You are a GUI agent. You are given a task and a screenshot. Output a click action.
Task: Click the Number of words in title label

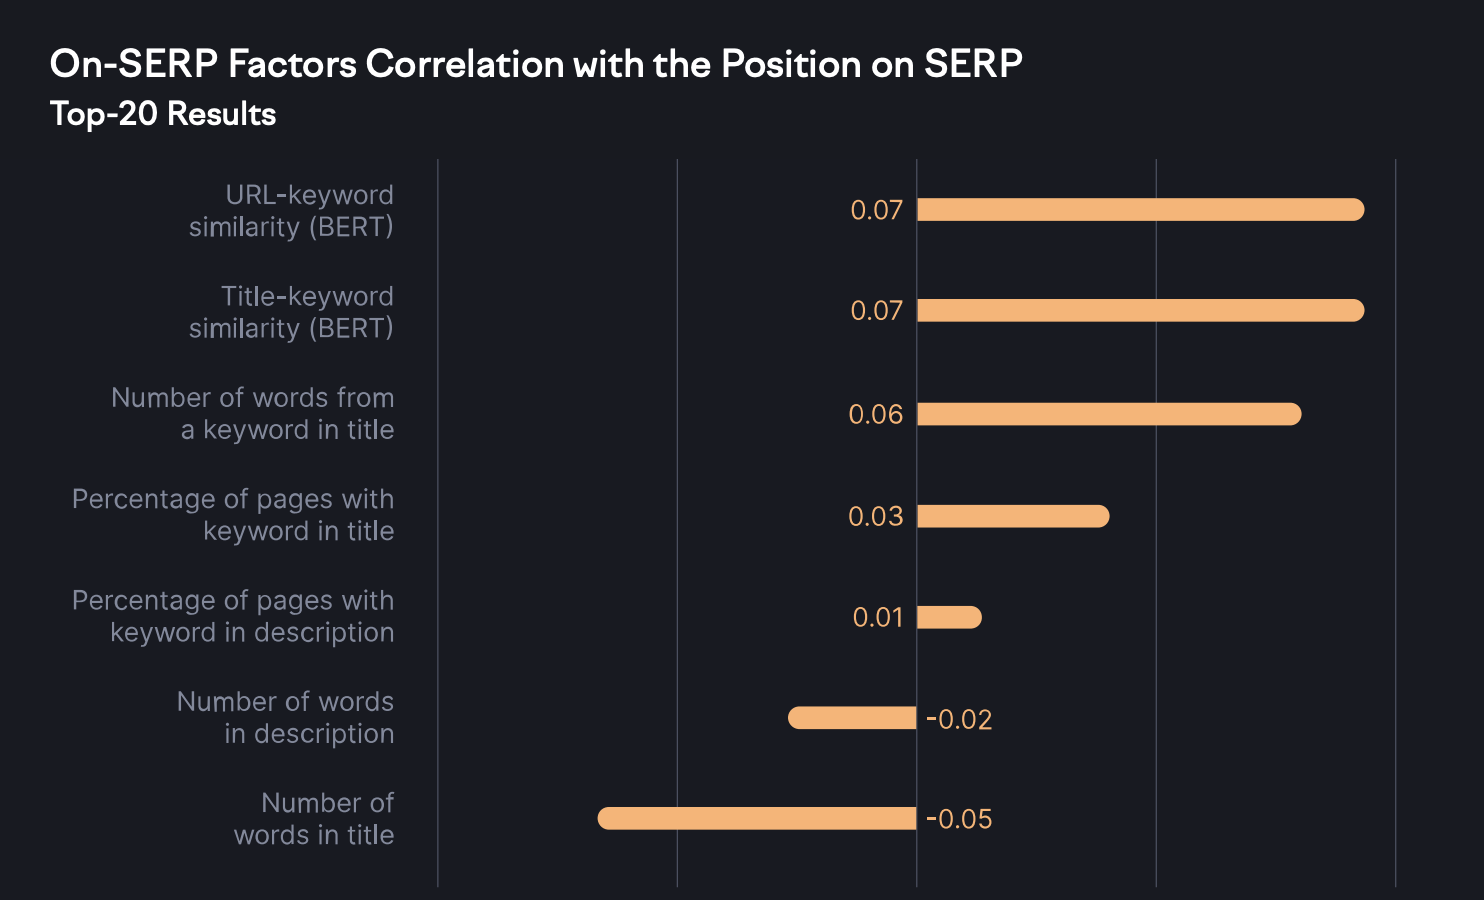[314, 819]
